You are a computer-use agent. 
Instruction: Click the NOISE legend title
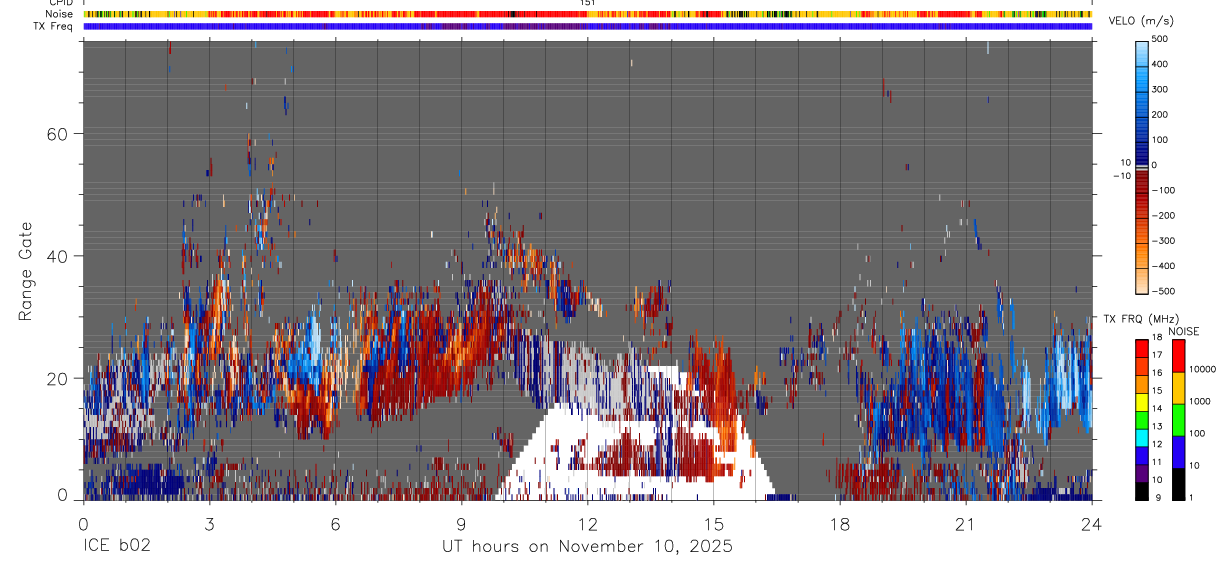coord(1182,331)
